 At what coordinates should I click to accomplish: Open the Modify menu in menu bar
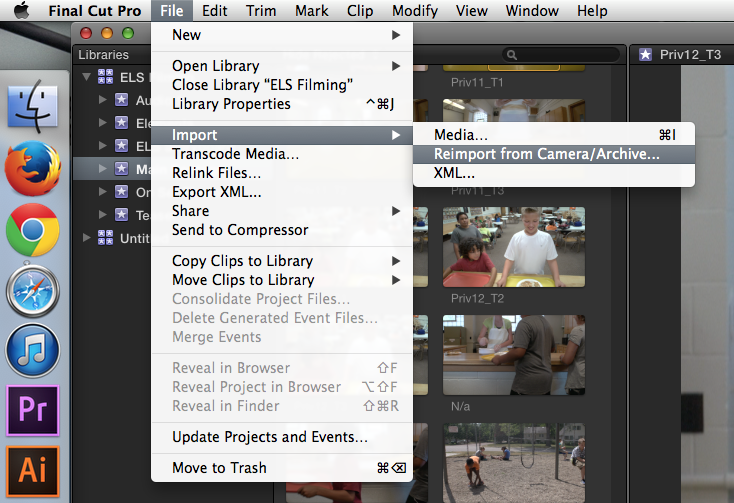413,11
